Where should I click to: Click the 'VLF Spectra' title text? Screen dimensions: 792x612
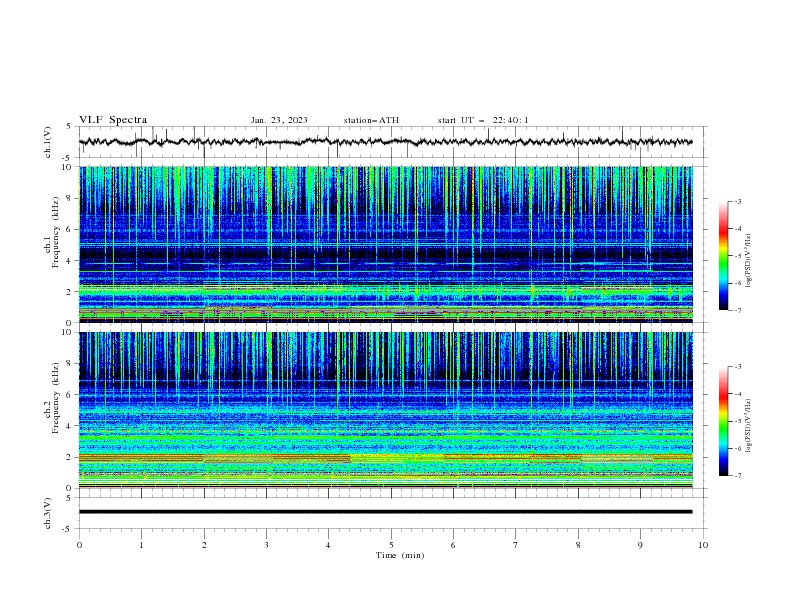pos(113,120)
